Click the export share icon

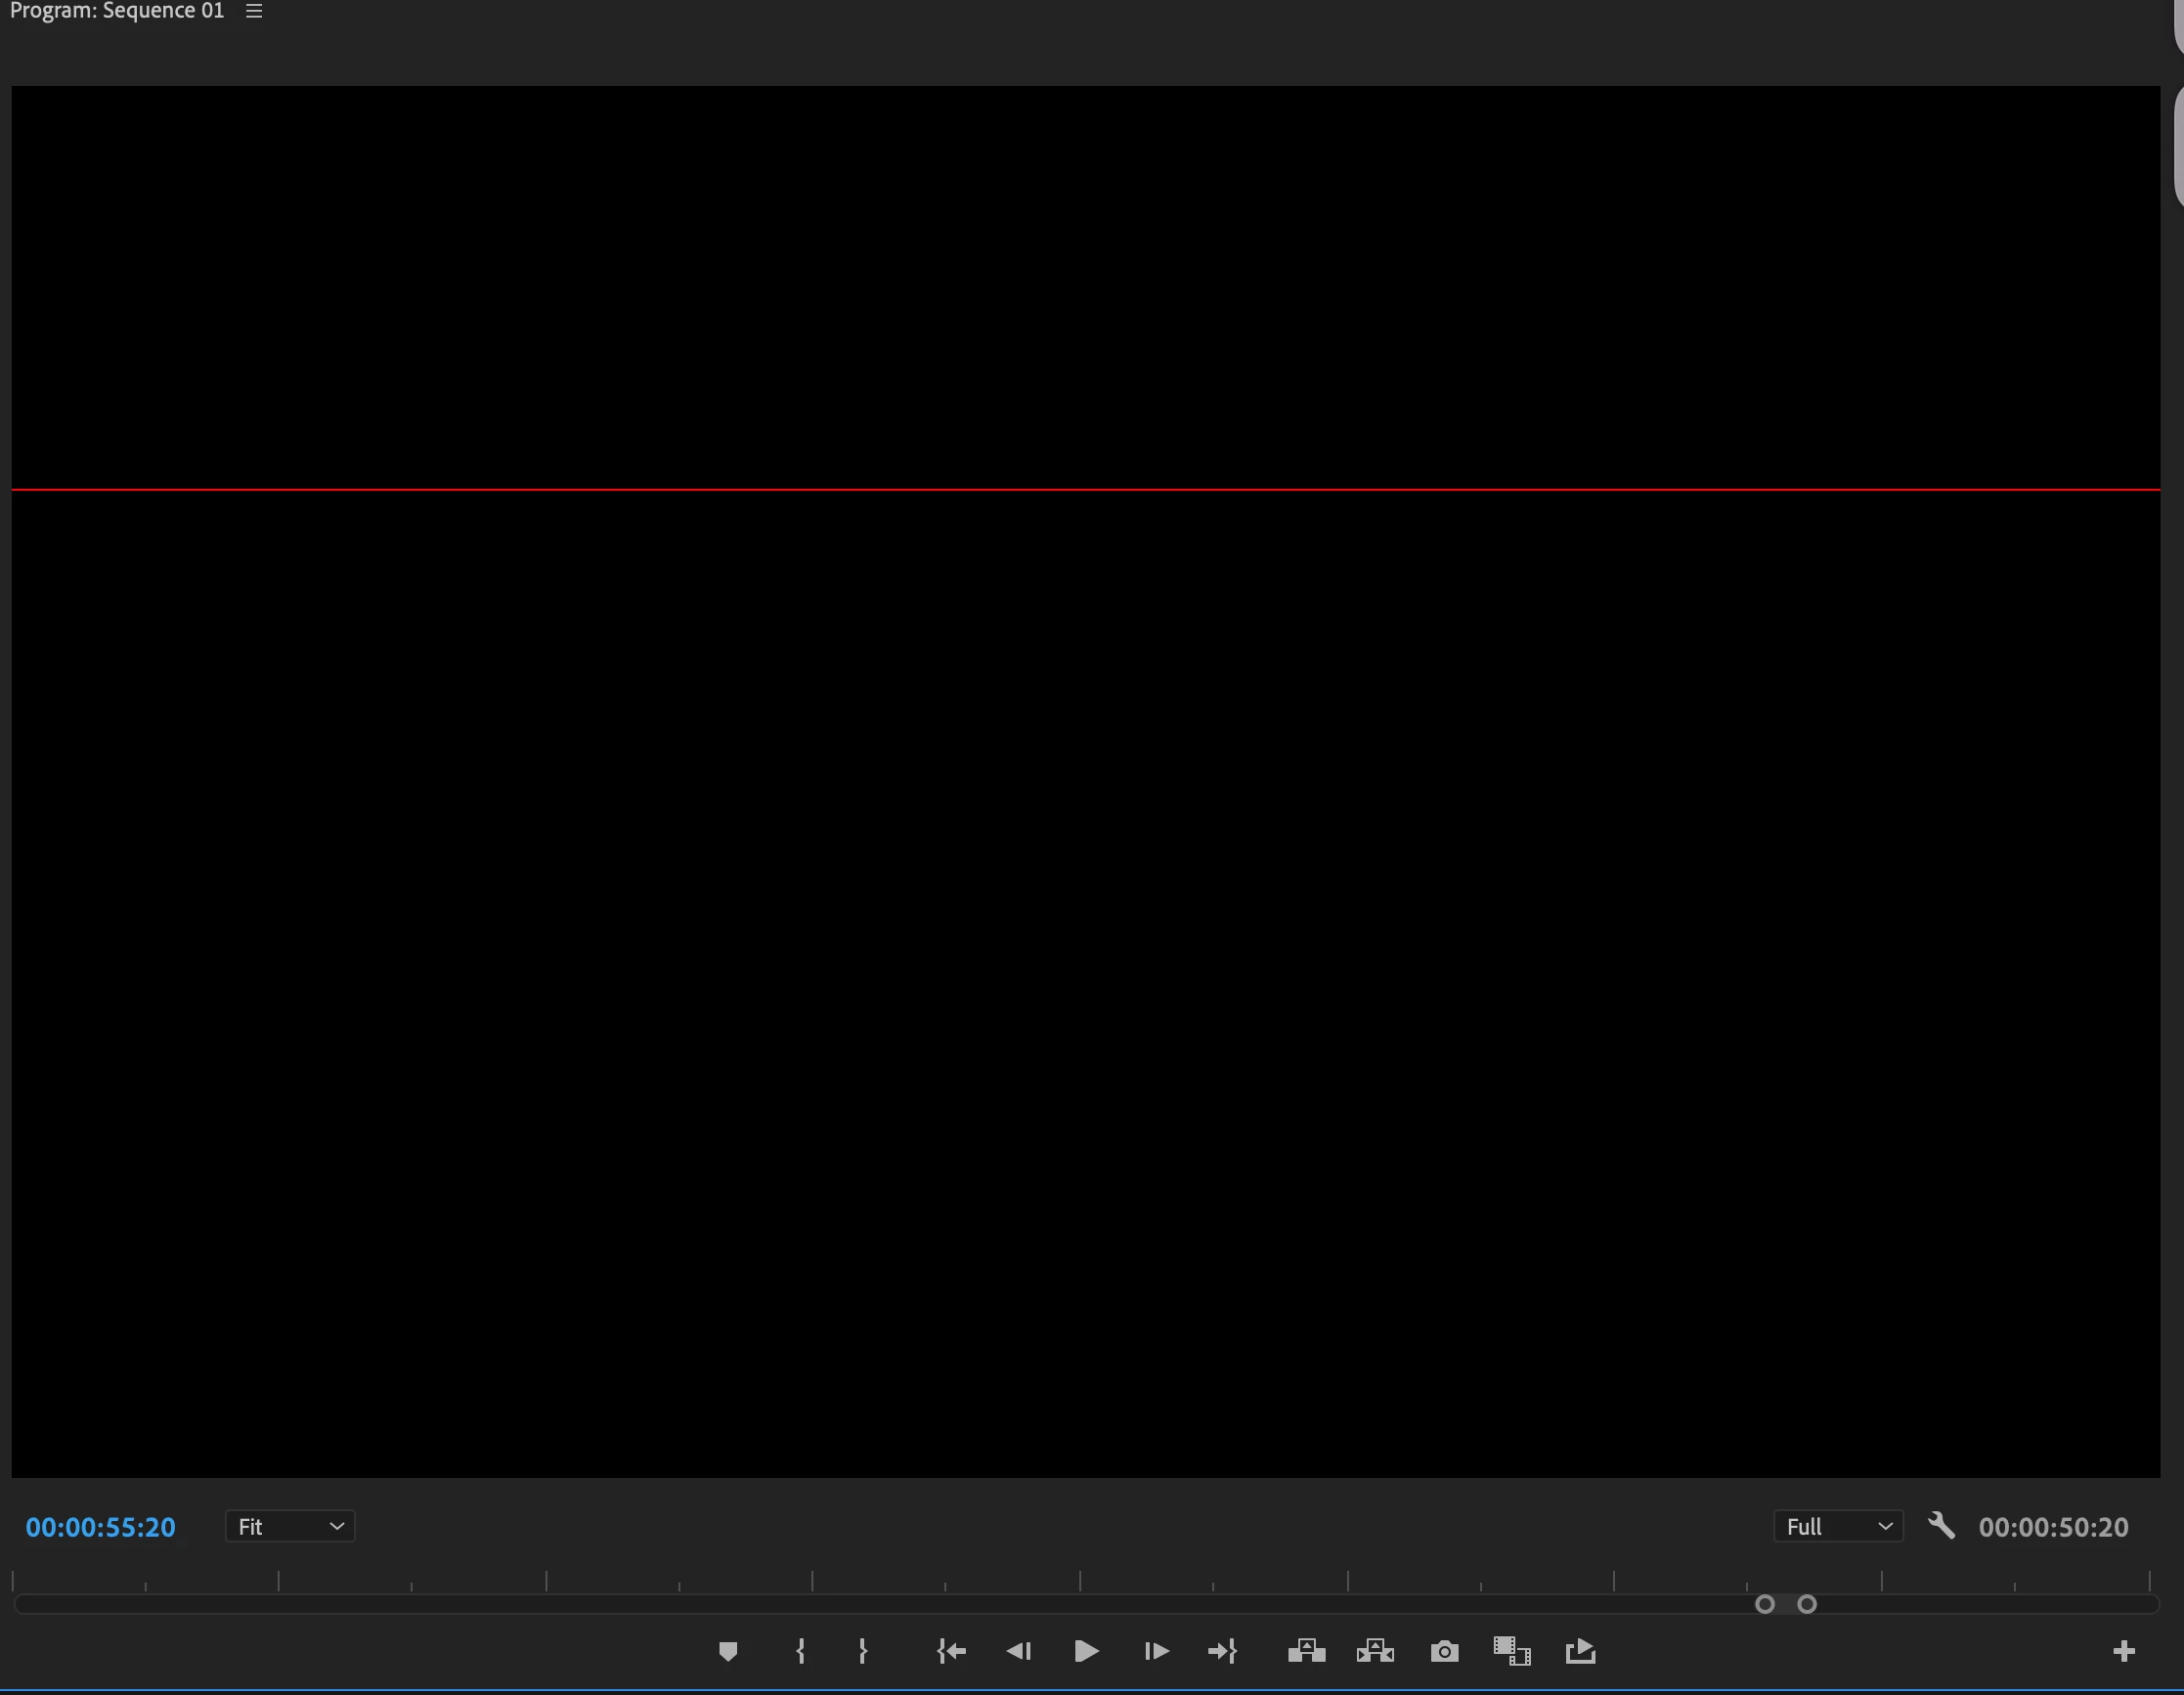pos(1580,1651)
